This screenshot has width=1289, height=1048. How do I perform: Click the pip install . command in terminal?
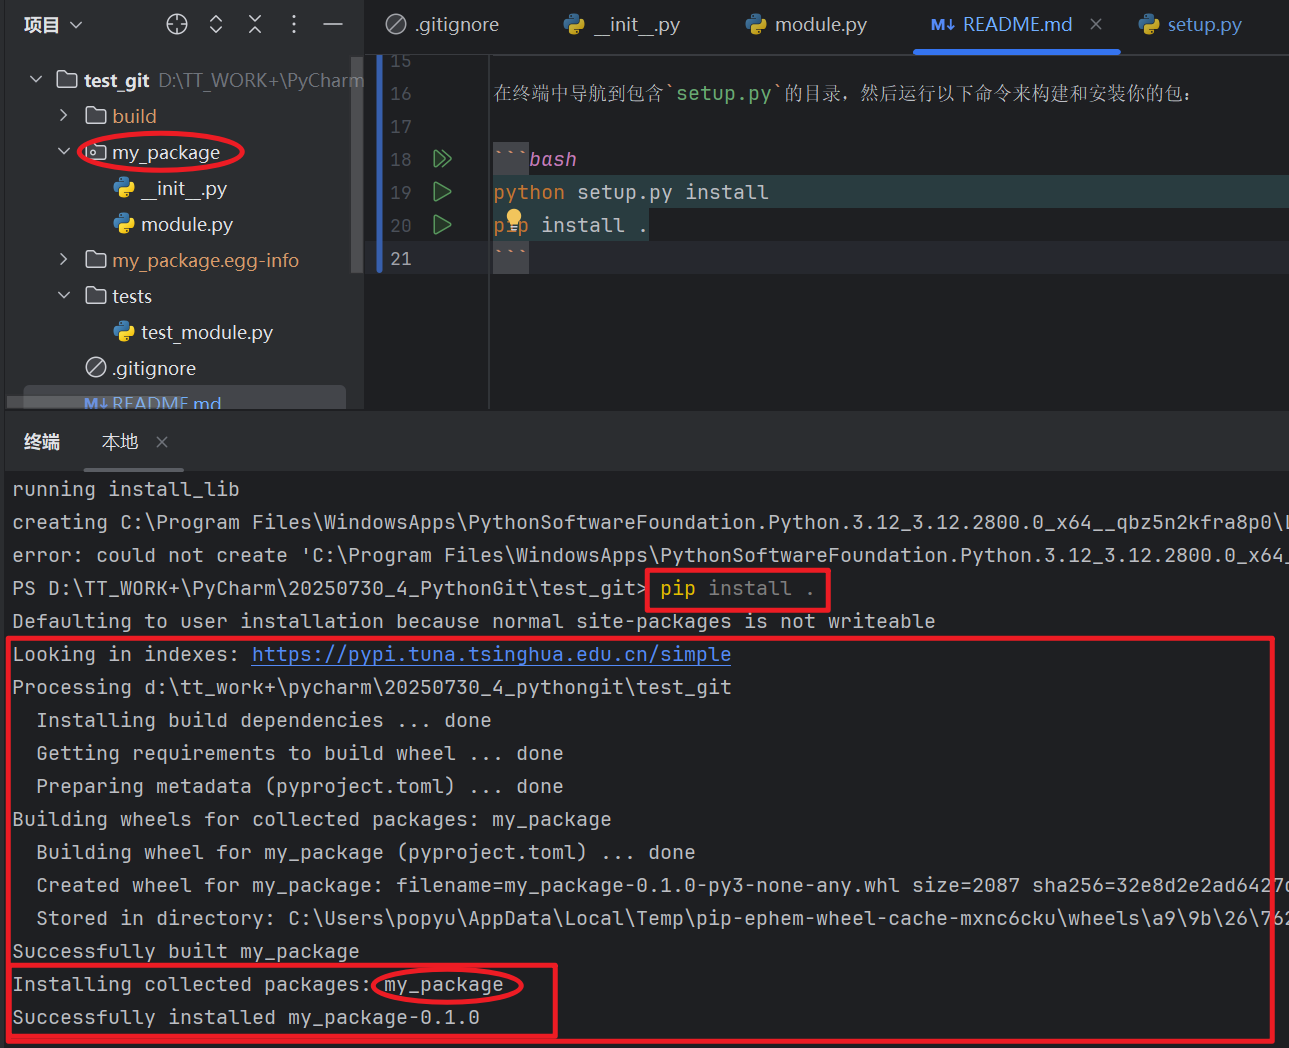pos(737,588)
